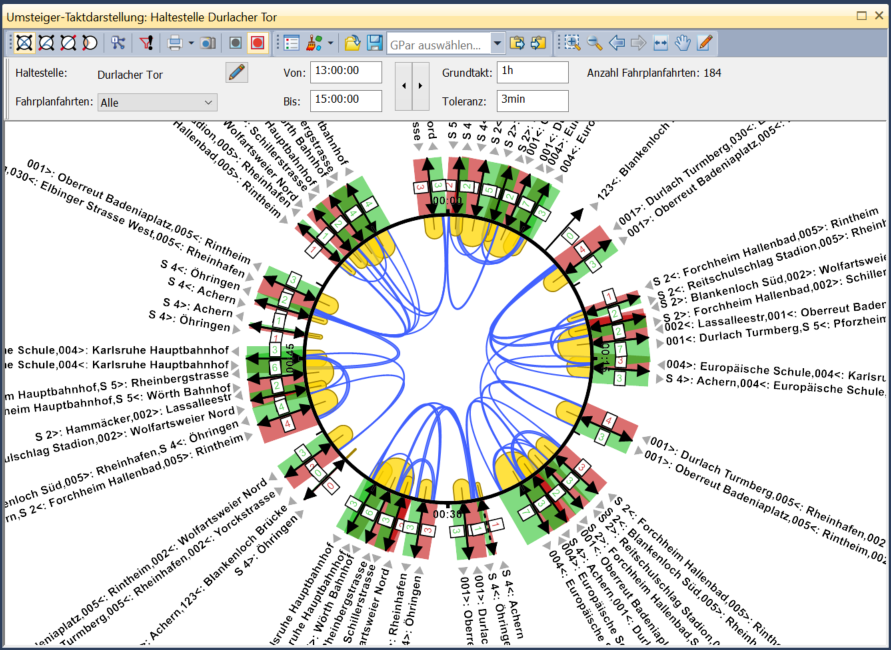Click the Grundtakt input field
Image resolution: width=891 pixels, height=650 pixels.
(x=532, y=72)
